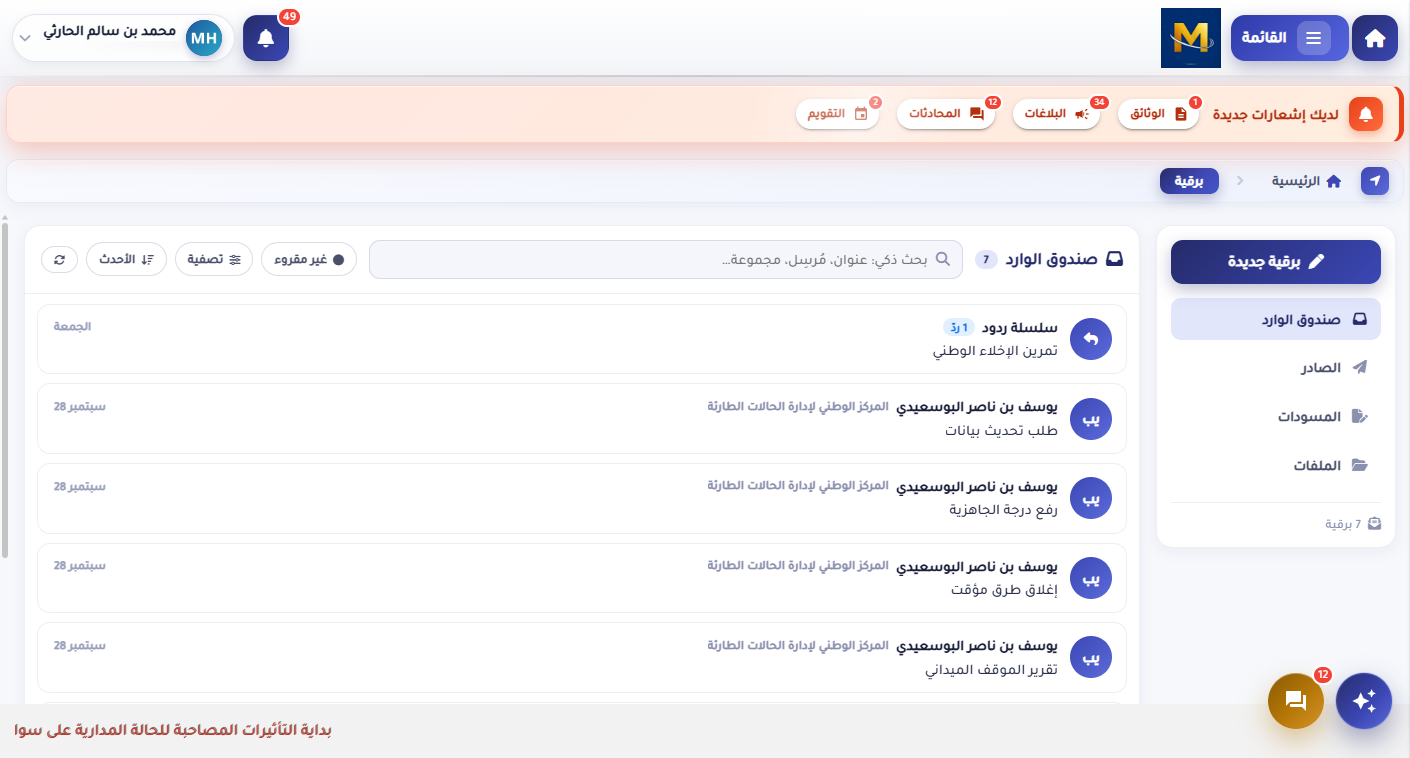Open the القائمة menu button
The width and height of the screenshot is (1410, 758).
pyautogui.click(x=1289, y=38)
